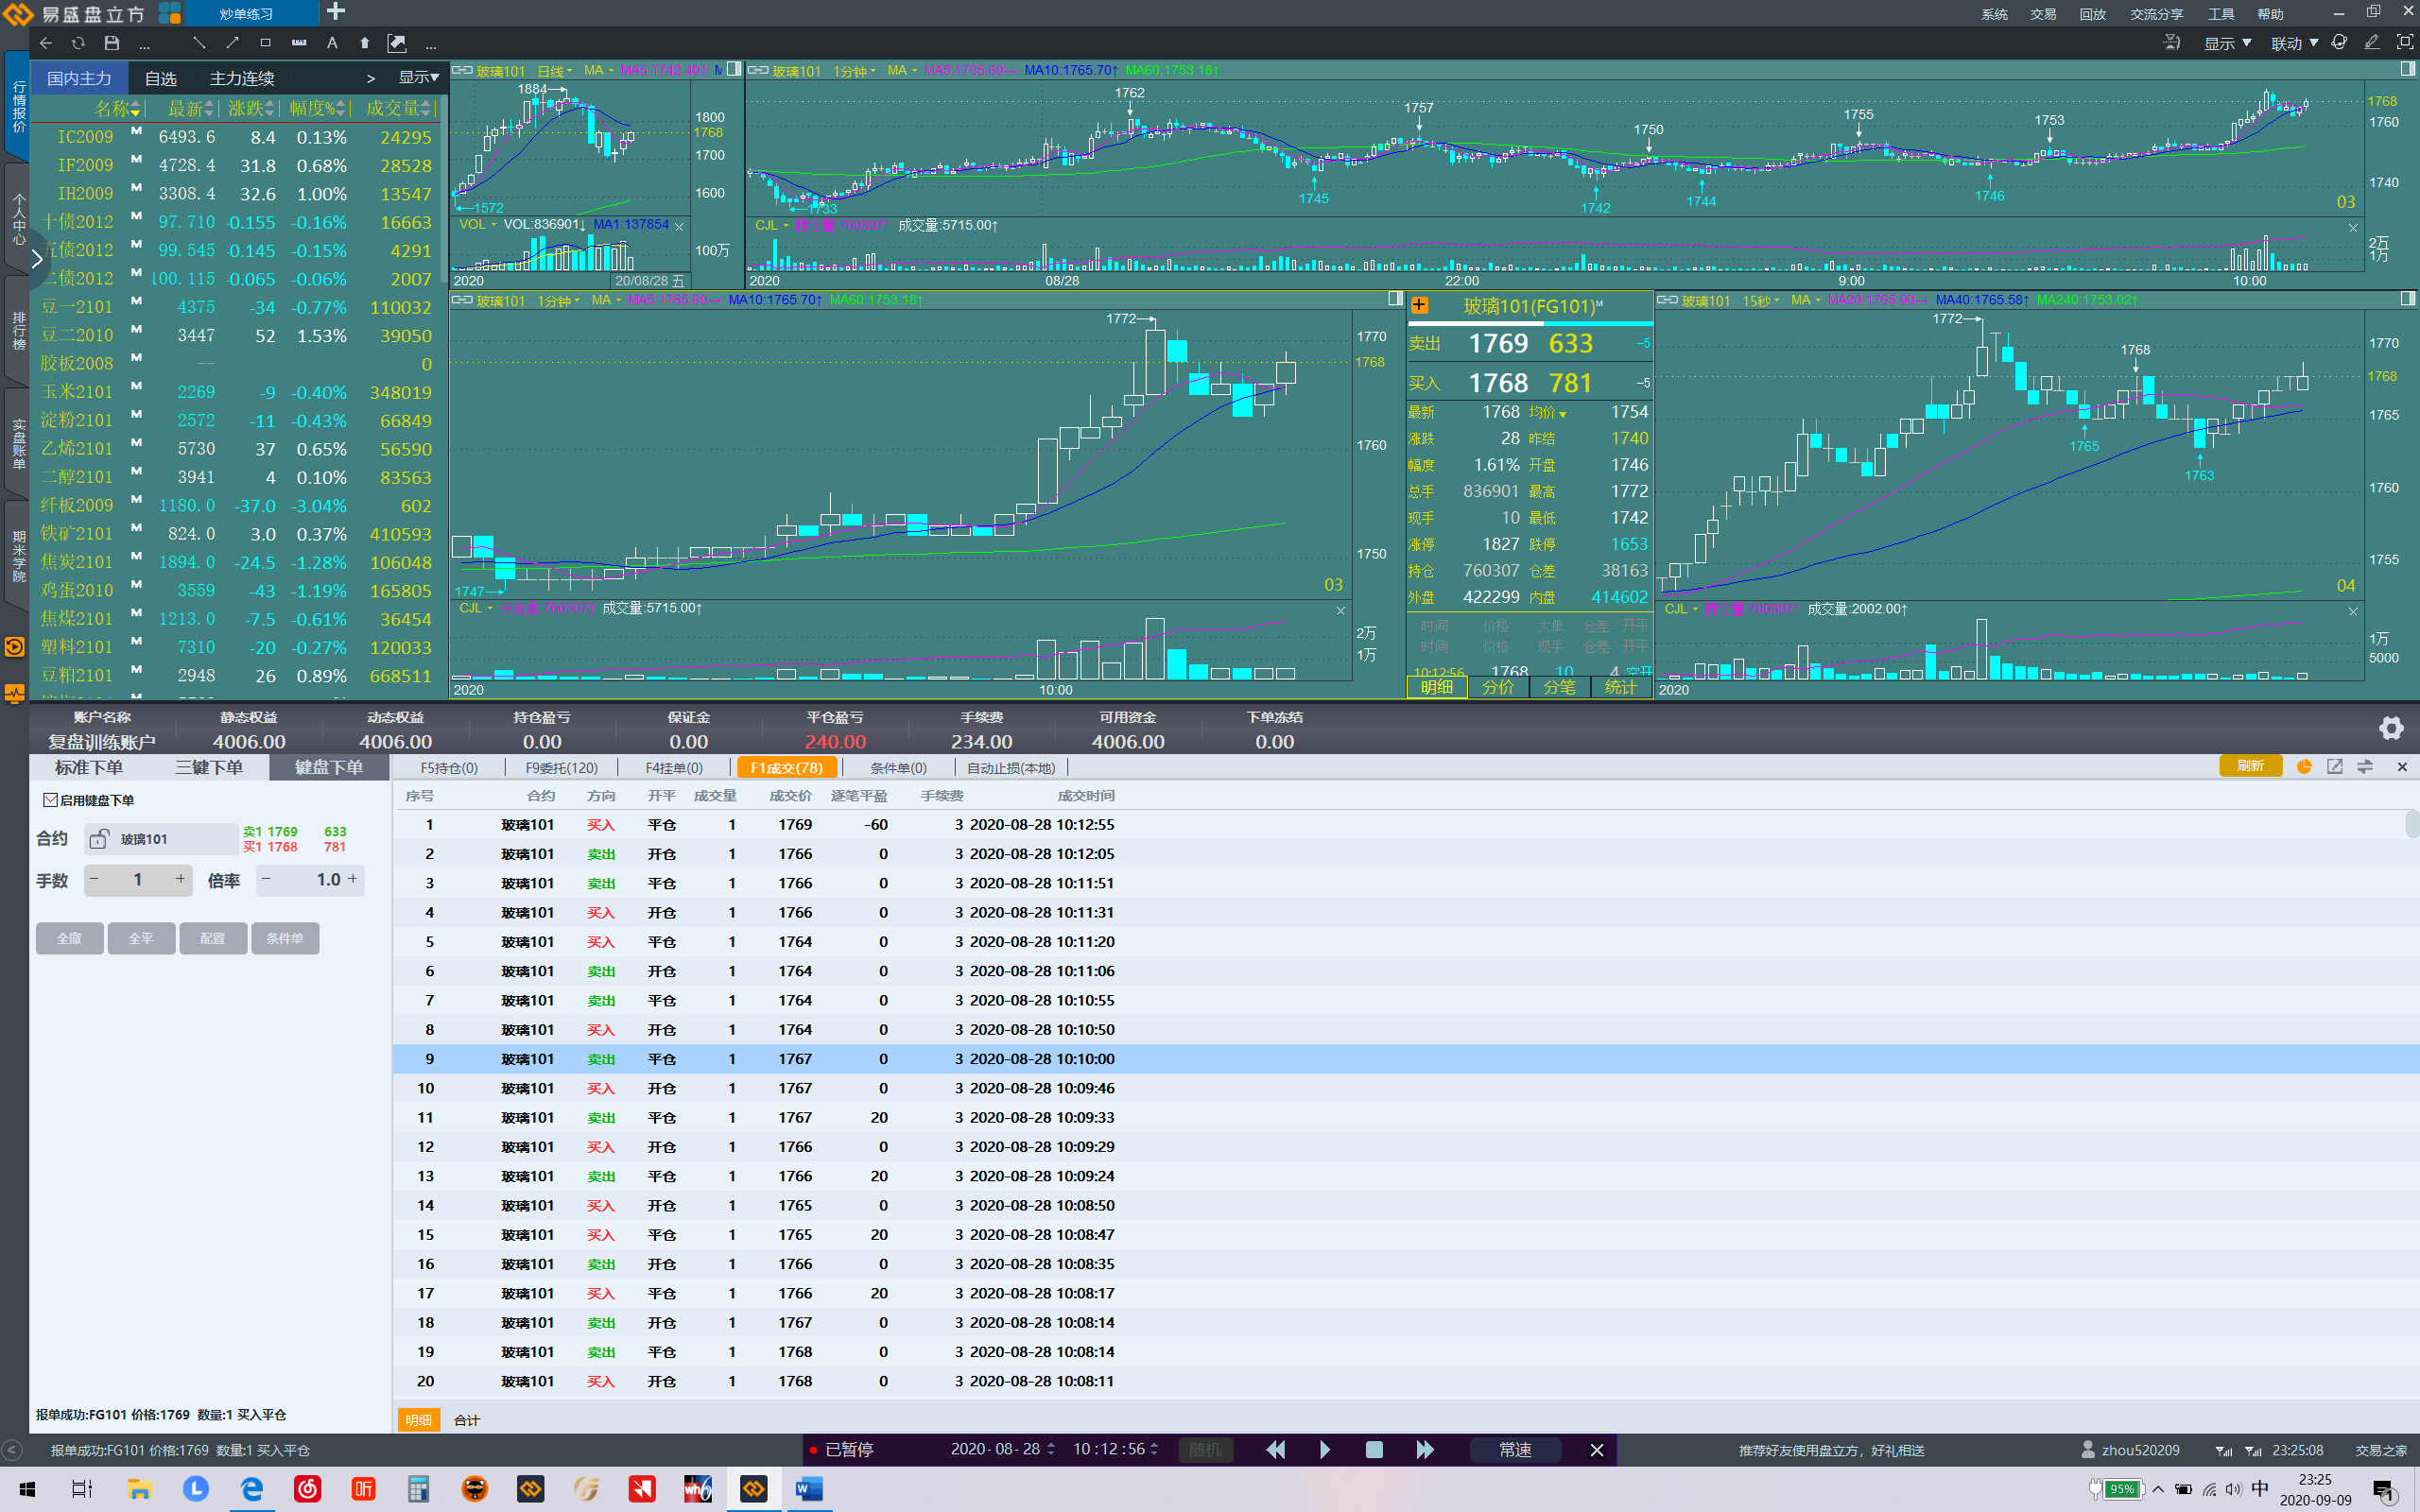The width and height of the screenshot is (2420, 1512).
Task: Click the 全平 close-all button
Action: (141, 938)
